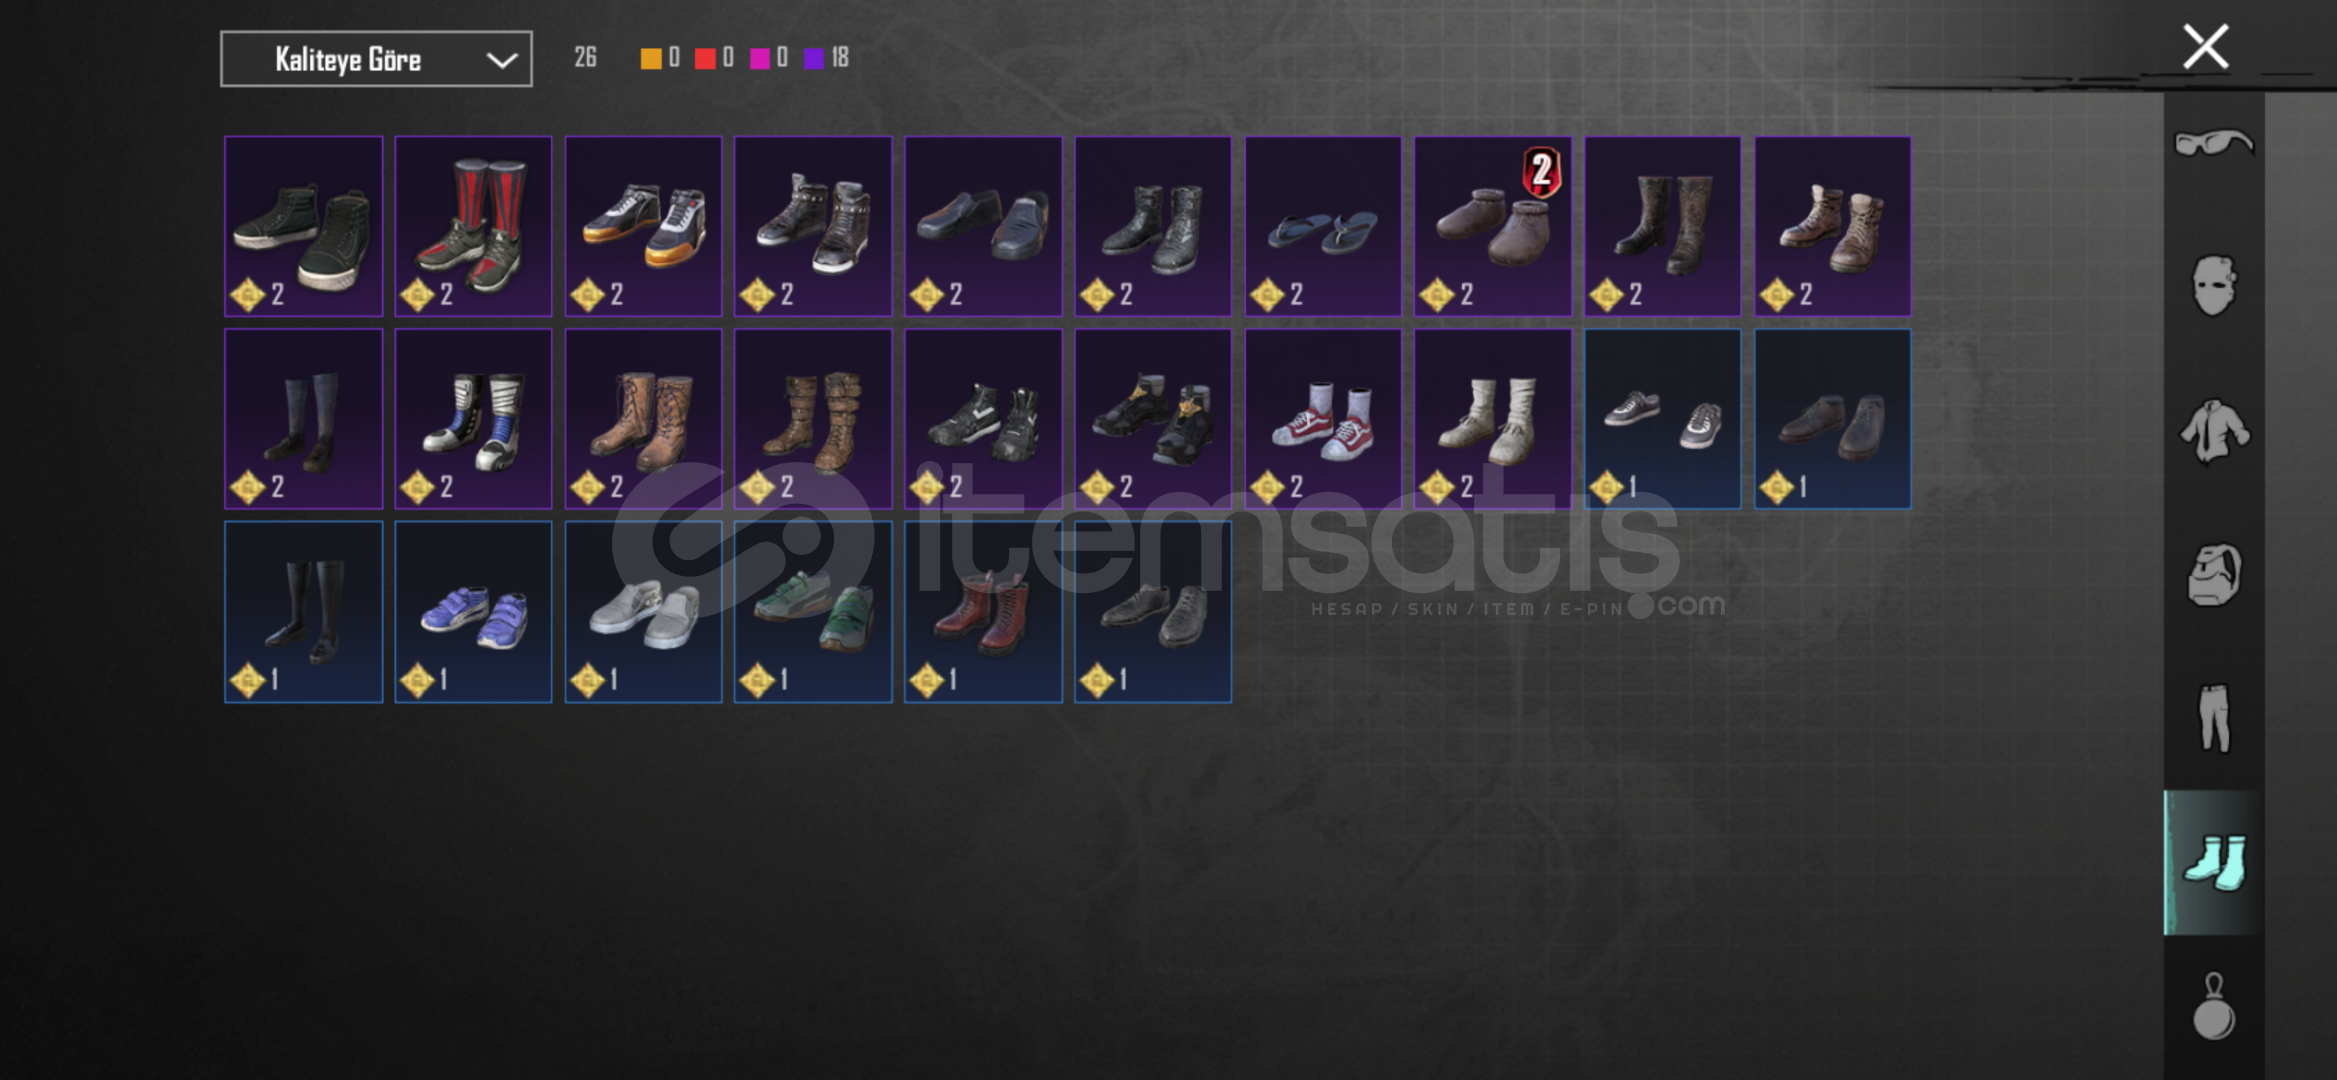The image size is (2337, 1080).
Task: Click the purple quality filter swatch
Action: pos(814,58)
